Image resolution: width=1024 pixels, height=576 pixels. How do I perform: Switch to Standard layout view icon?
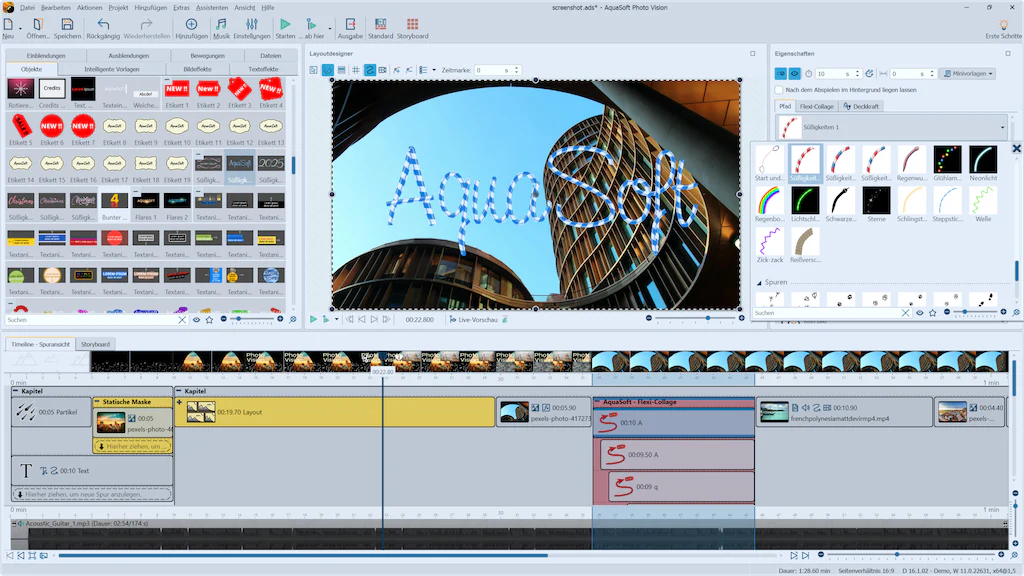[380, 25]
